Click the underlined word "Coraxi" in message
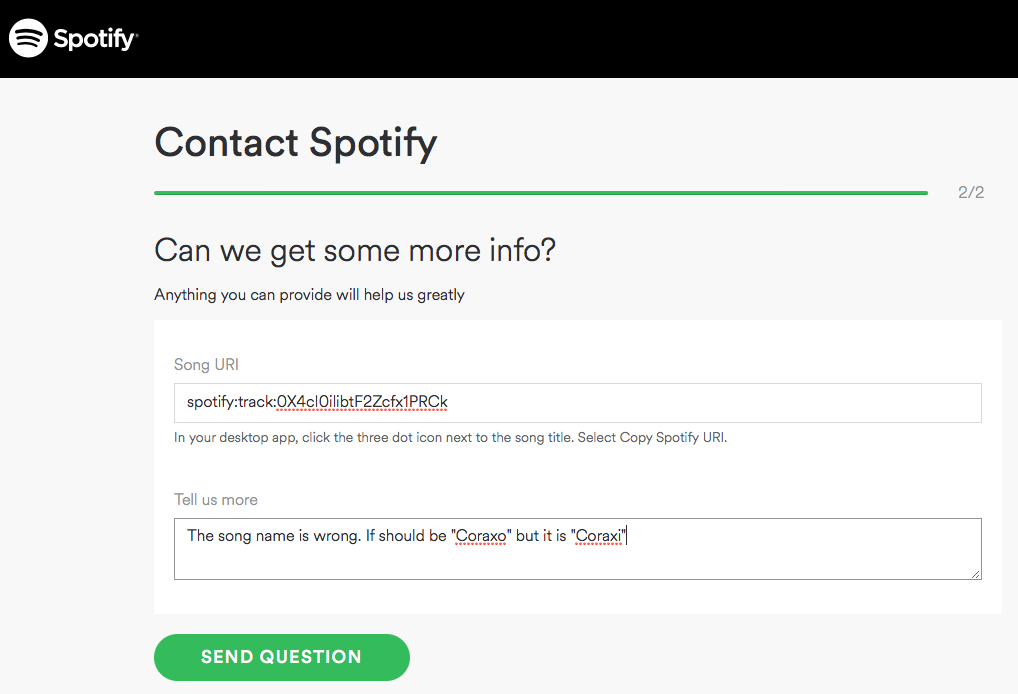The height and width of the screenshot is (694, 1018). click(x=599, y=536)
